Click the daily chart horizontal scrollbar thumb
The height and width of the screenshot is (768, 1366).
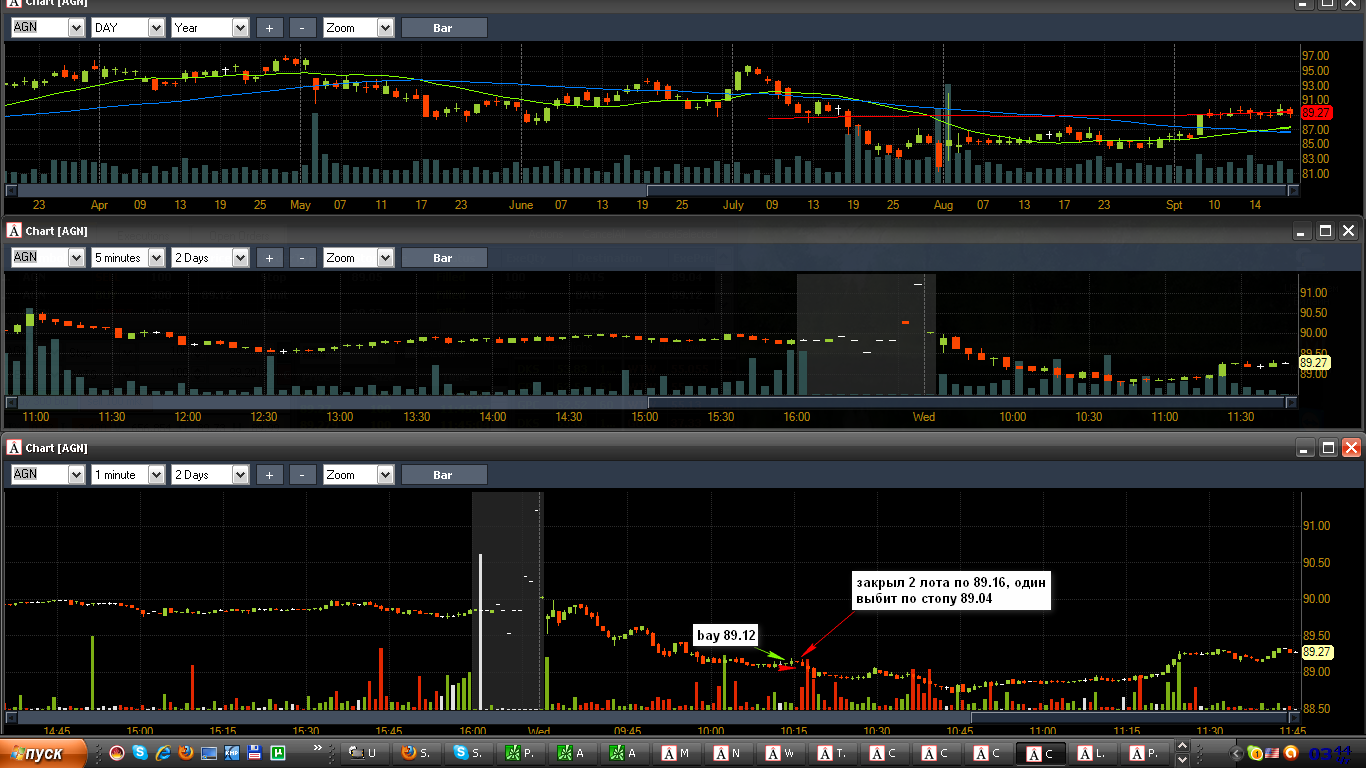point(967,190)
